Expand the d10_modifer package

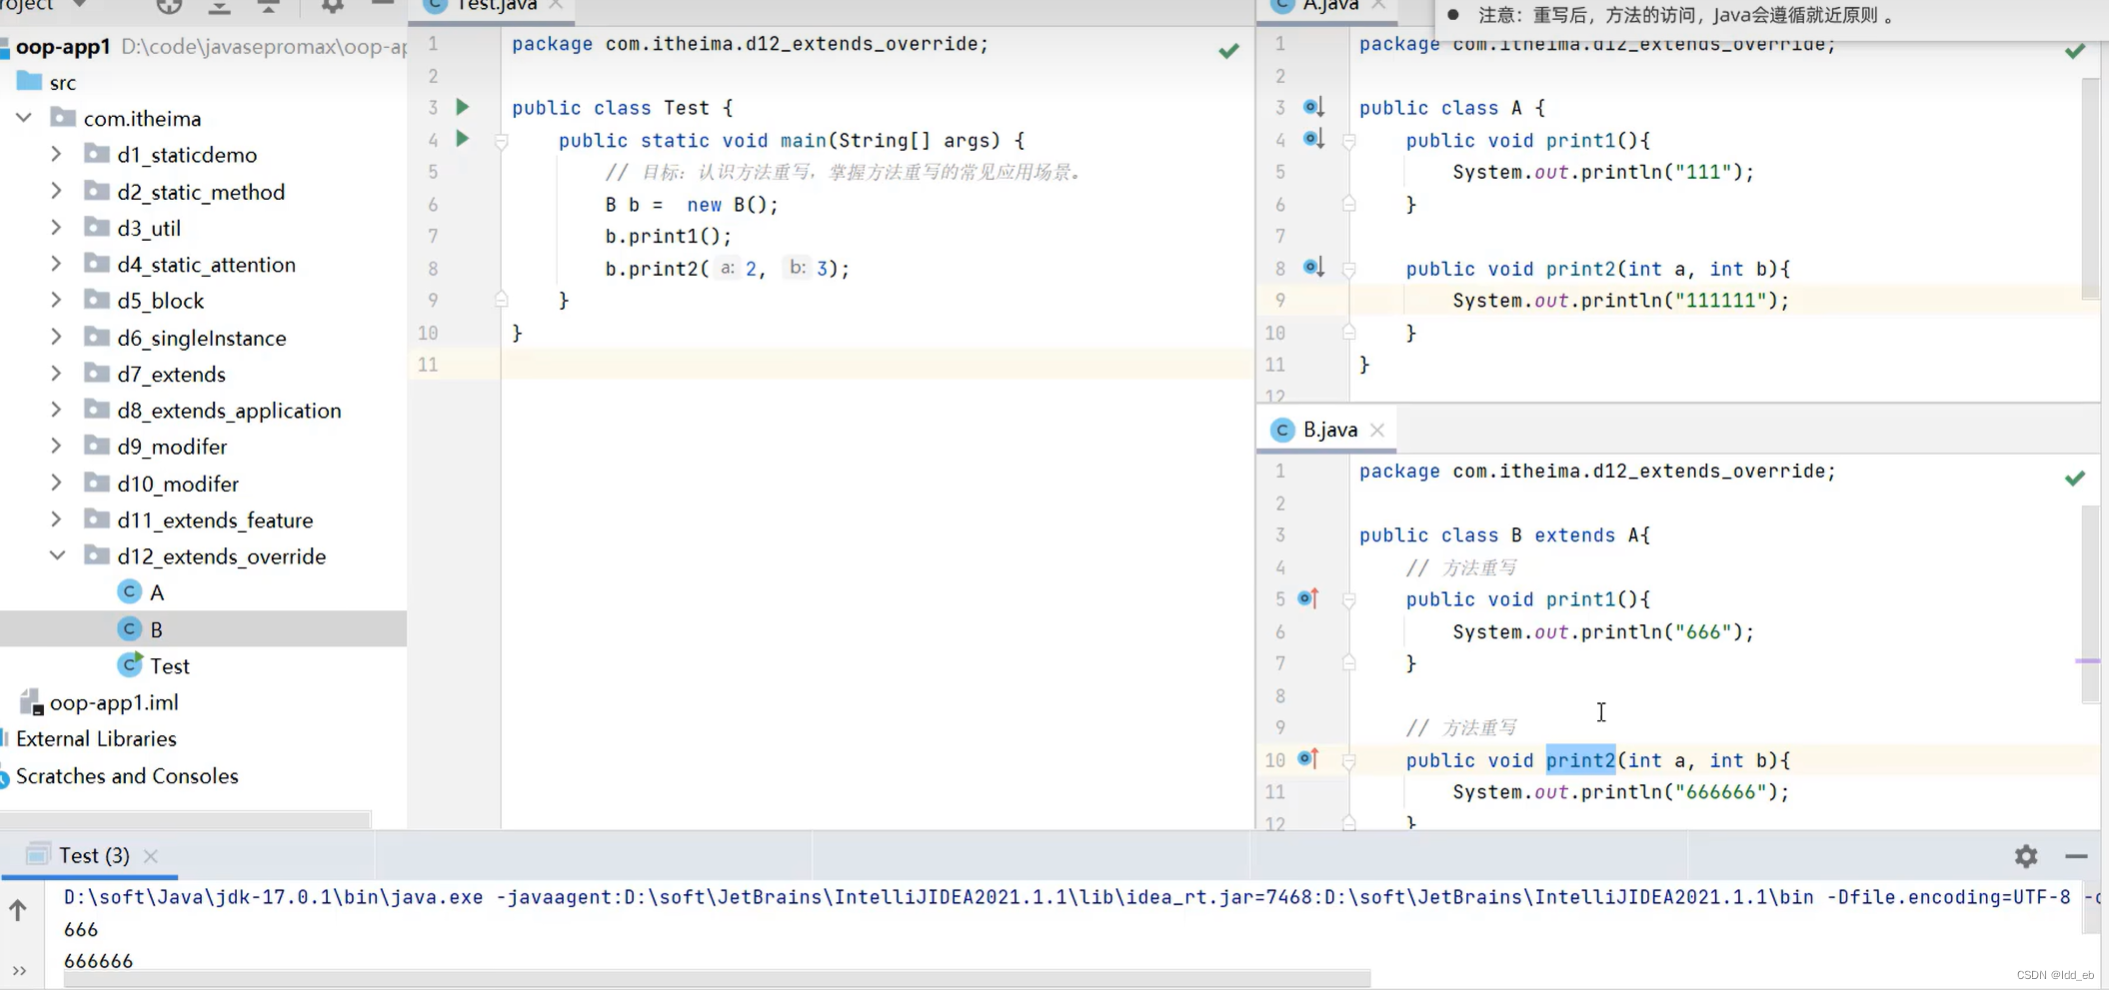click(x=57, y=483)
